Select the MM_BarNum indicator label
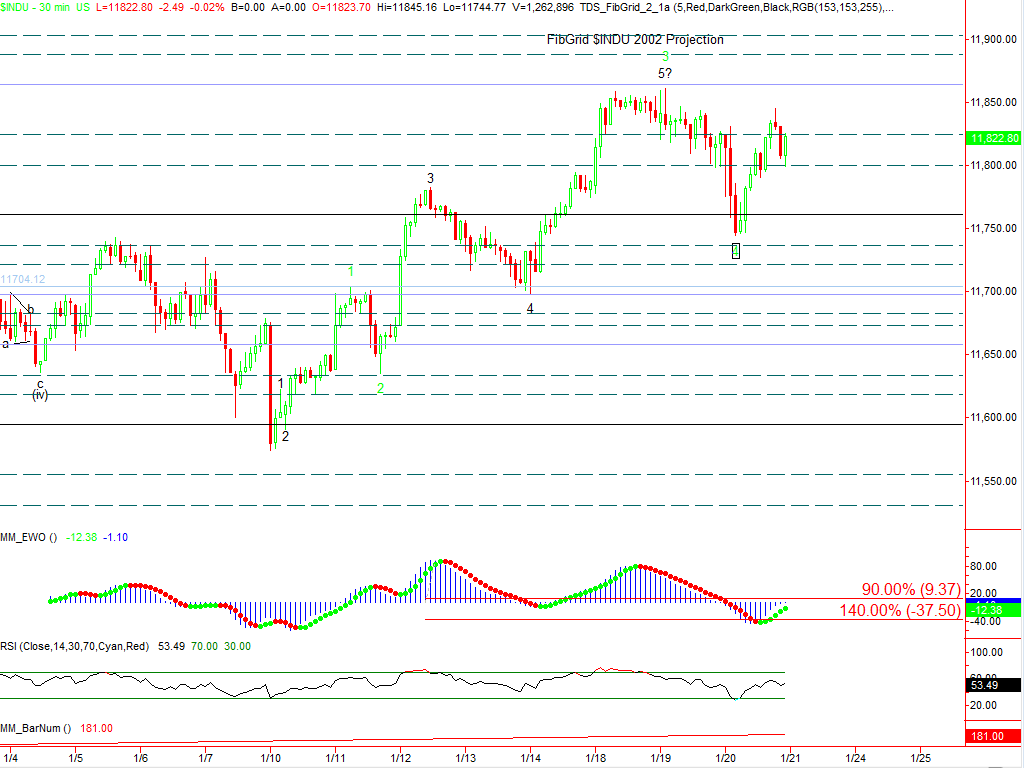Screen dimensions: 1024x768 pos(35,729)
